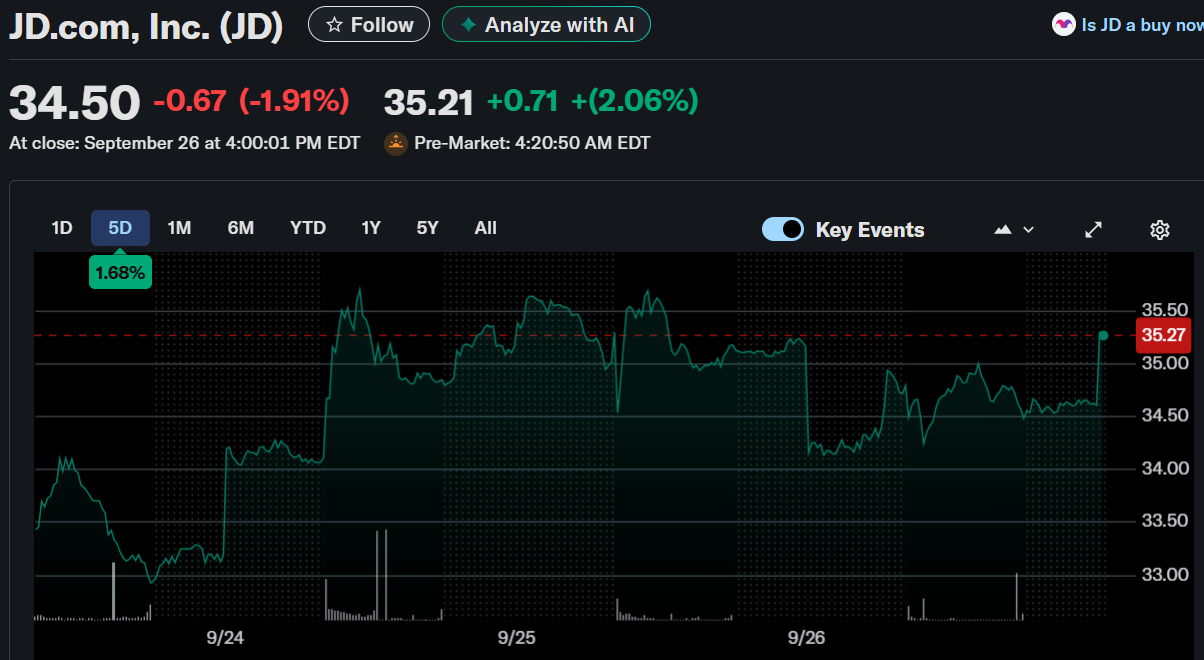Click the green +0.71 +(2.06%) change
The height and width of the screenshot is (660, 1204).
(592, 101)
